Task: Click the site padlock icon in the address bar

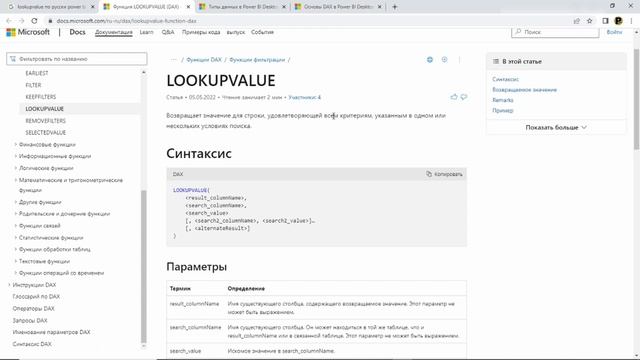Action: coord(50,21)
